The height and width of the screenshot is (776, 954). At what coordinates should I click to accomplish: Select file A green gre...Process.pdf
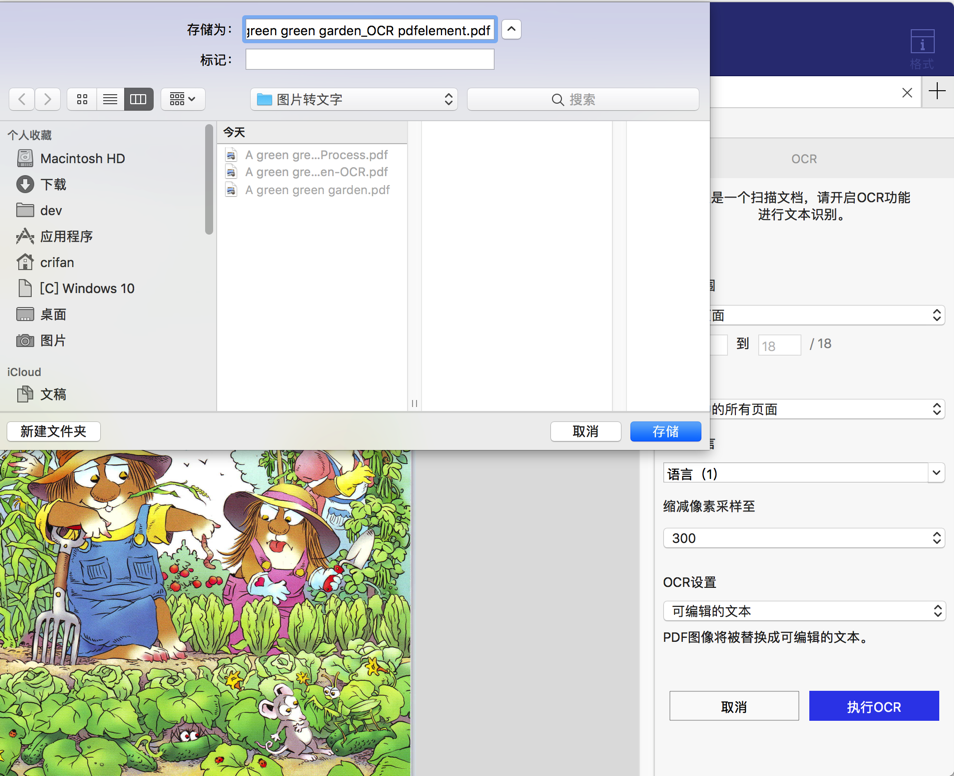pos(316,155)
